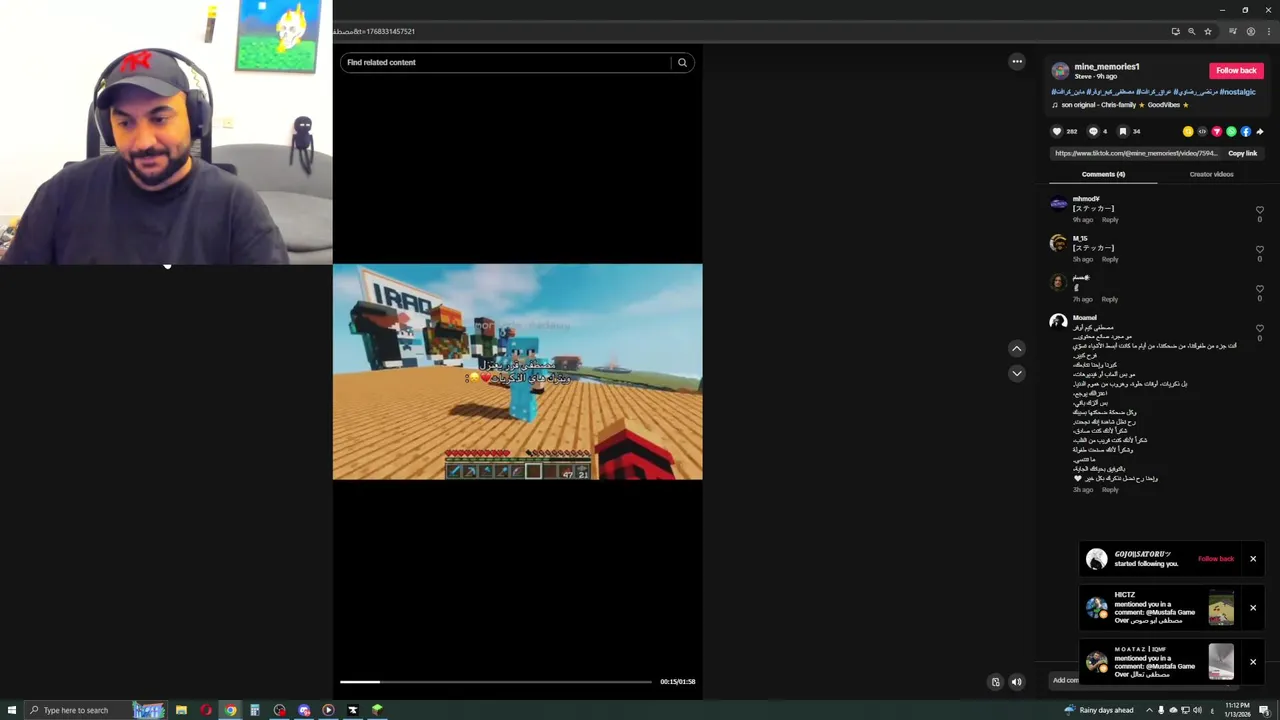Open mine_memories1 profile avatar
Image resolution: width=1280 pixels, height=720 pixels.
1060,71
